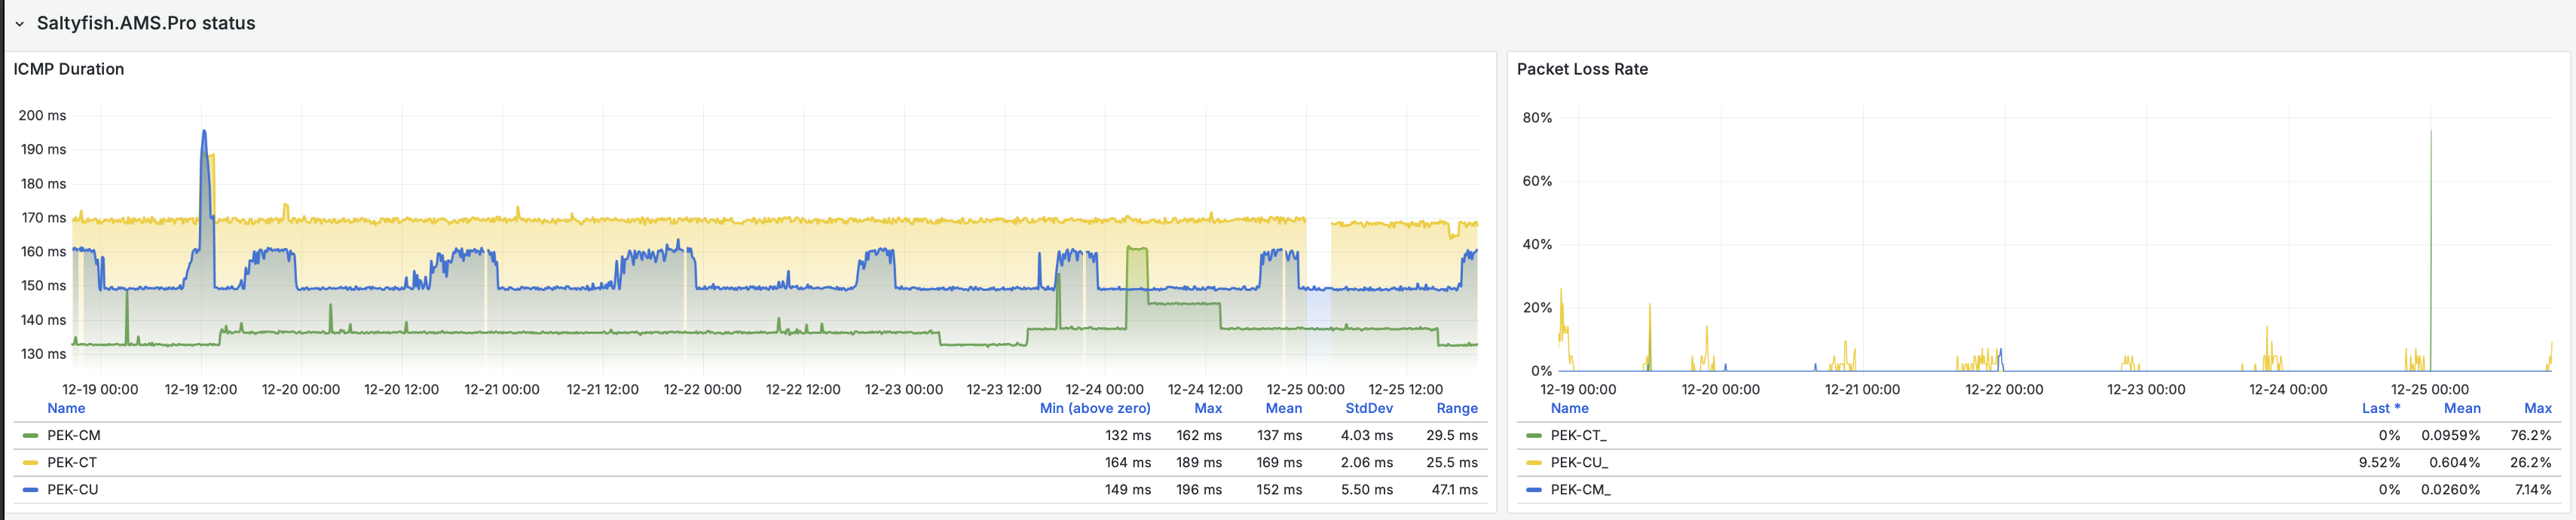Toggle PEK-CT series in ICMP legend
Viewport: 2576px width, 520px height.
72,463
